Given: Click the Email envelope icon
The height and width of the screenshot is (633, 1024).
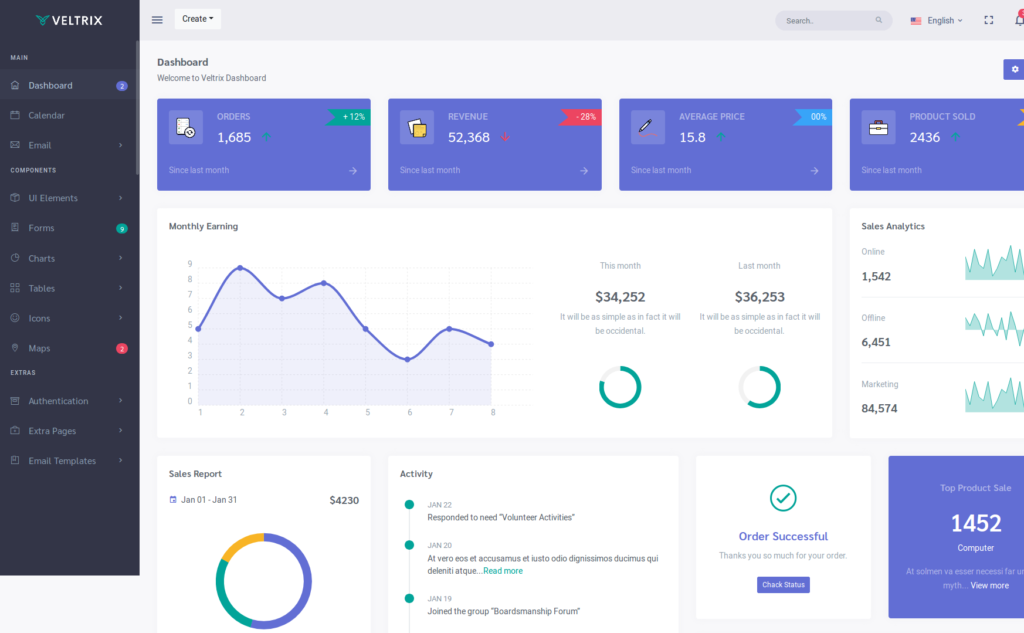Looking at the screenshot, I should tap(15, 145).
